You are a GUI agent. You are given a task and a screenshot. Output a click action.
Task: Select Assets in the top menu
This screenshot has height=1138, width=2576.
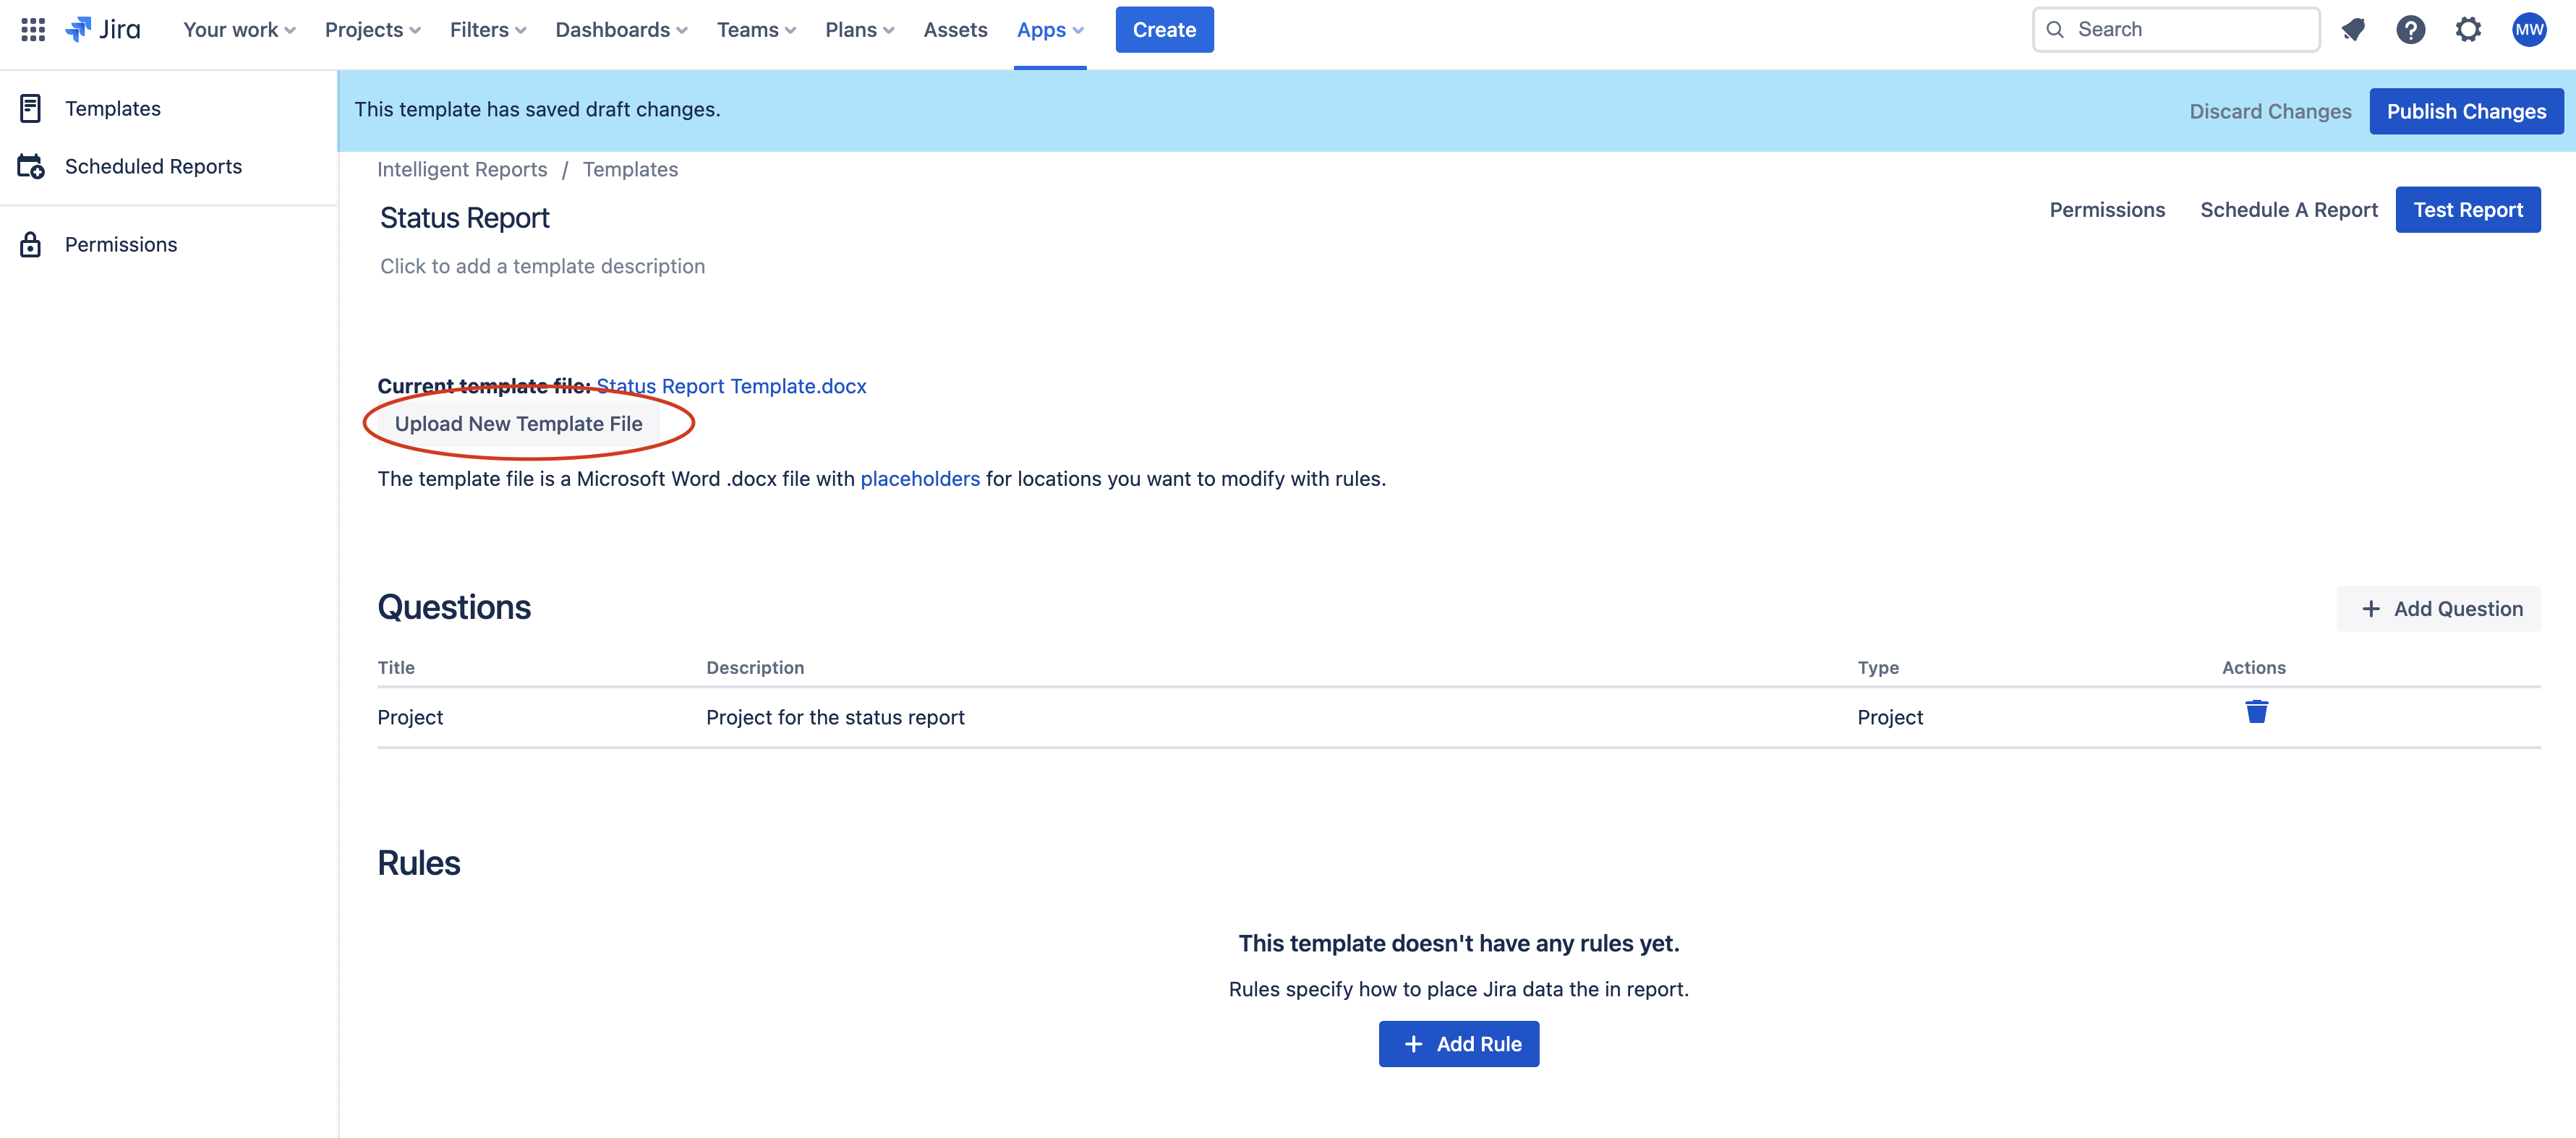[955, 29]
